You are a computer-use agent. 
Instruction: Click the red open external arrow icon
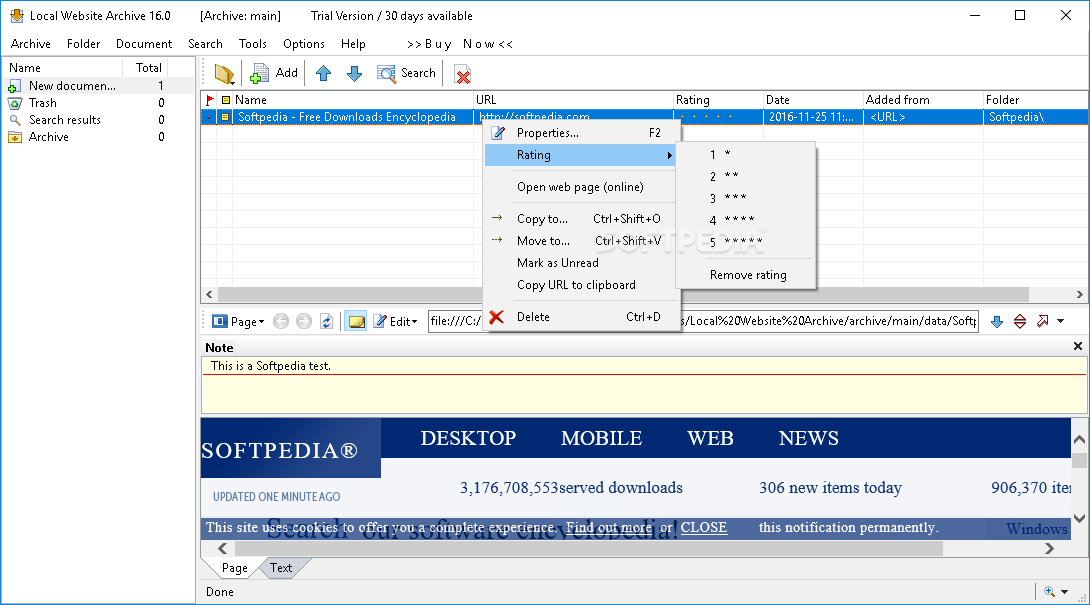[x=1042, y=321]
